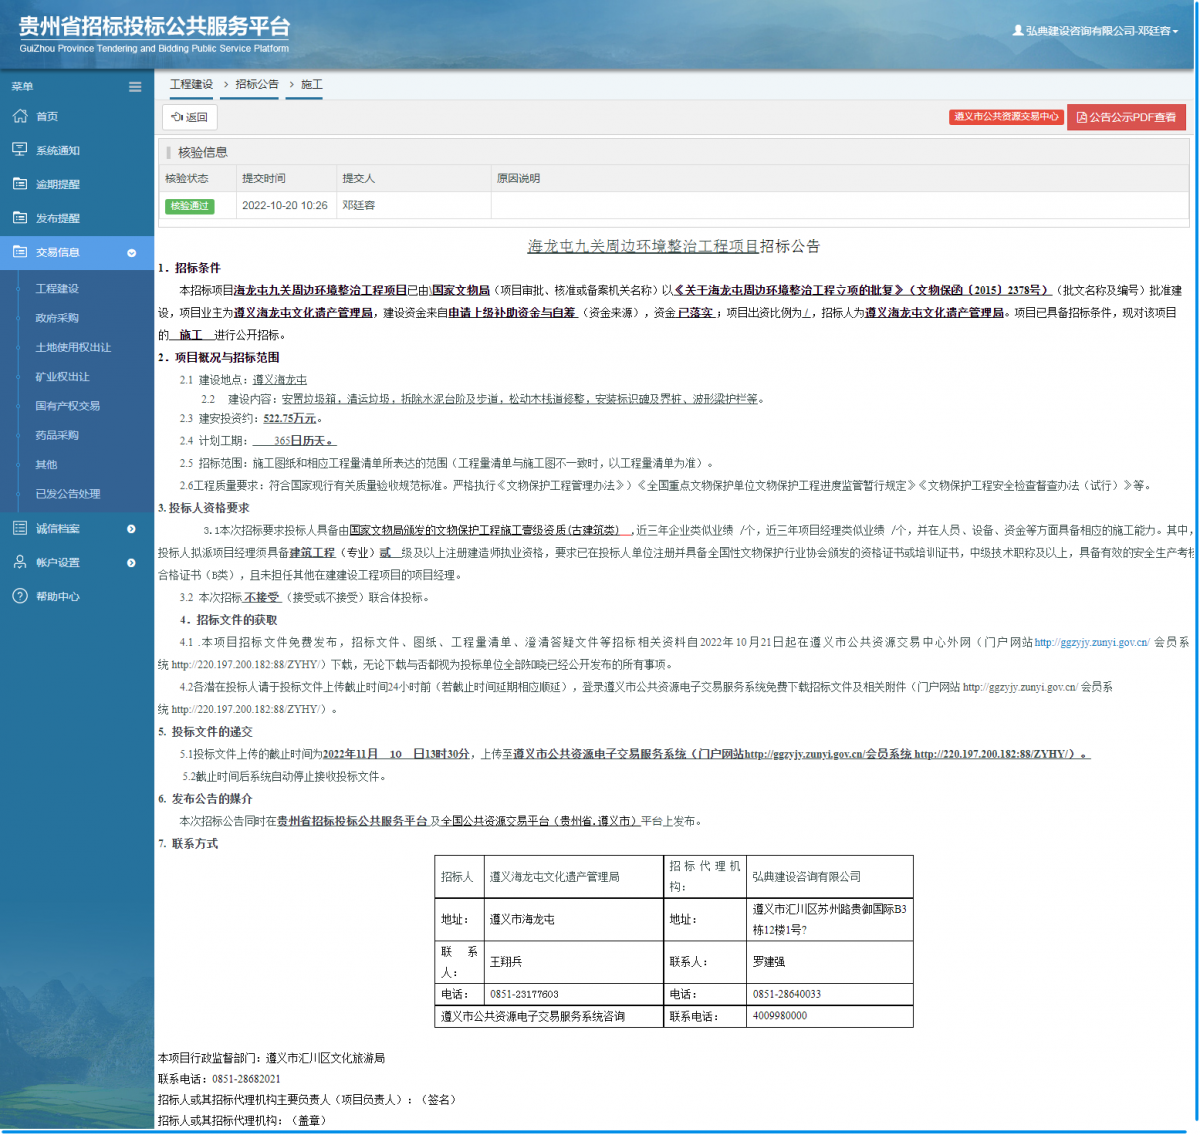Click the 诚信档案 list icon
Image resolution: width=1200 pixels, height=1135 pixels.
pos(20,528)
